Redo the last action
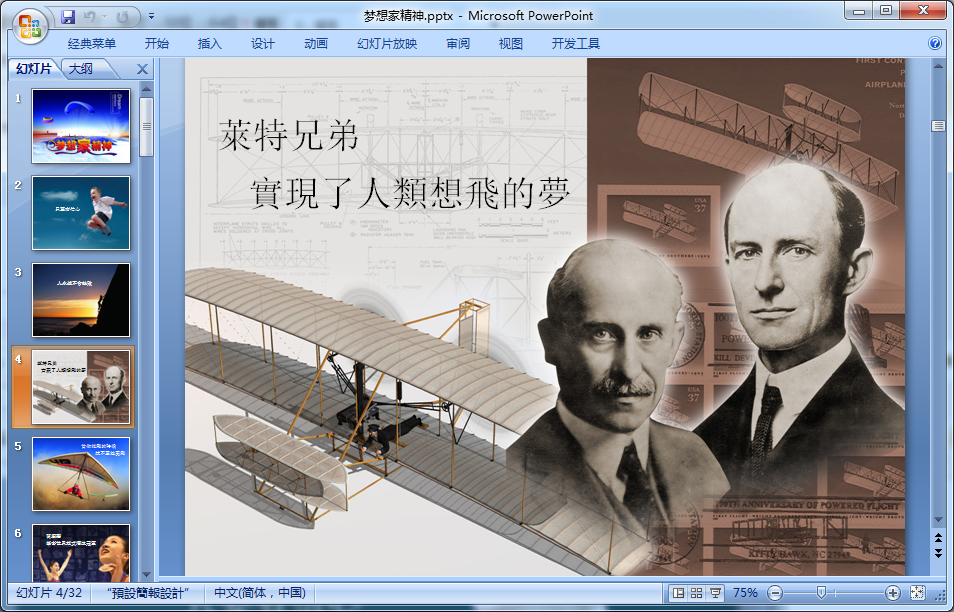The image size is (954, 612). 123,16
